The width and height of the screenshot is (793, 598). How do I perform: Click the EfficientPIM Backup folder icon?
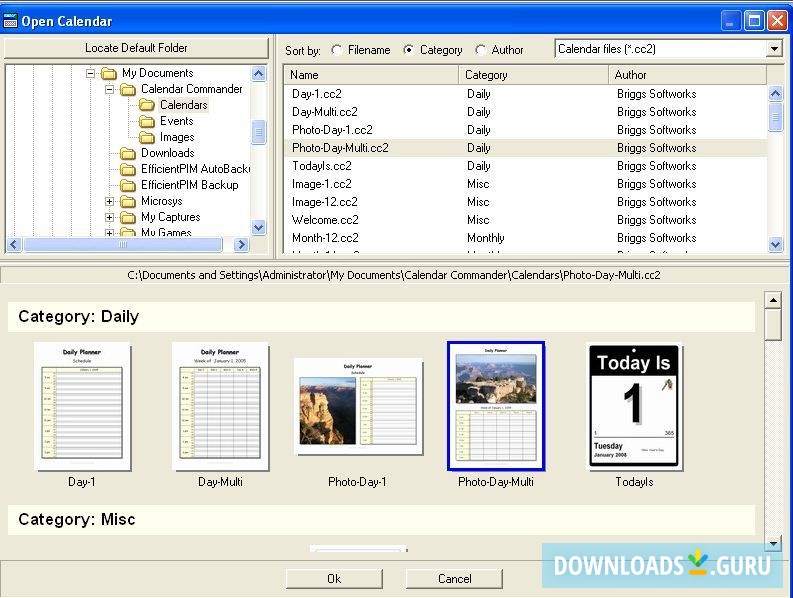coord(128,185)
